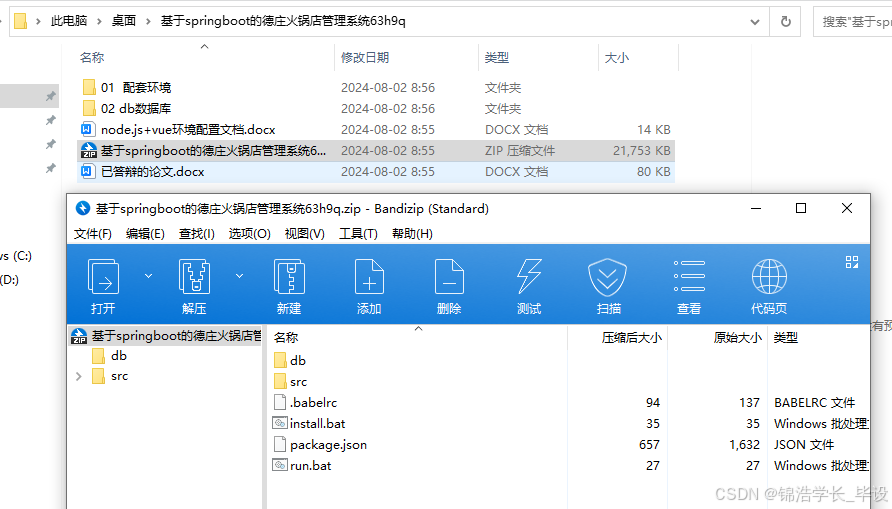The image size is (892, 509).
Task: Click the Add (添加) files icon
Action: tap(369, 276)
